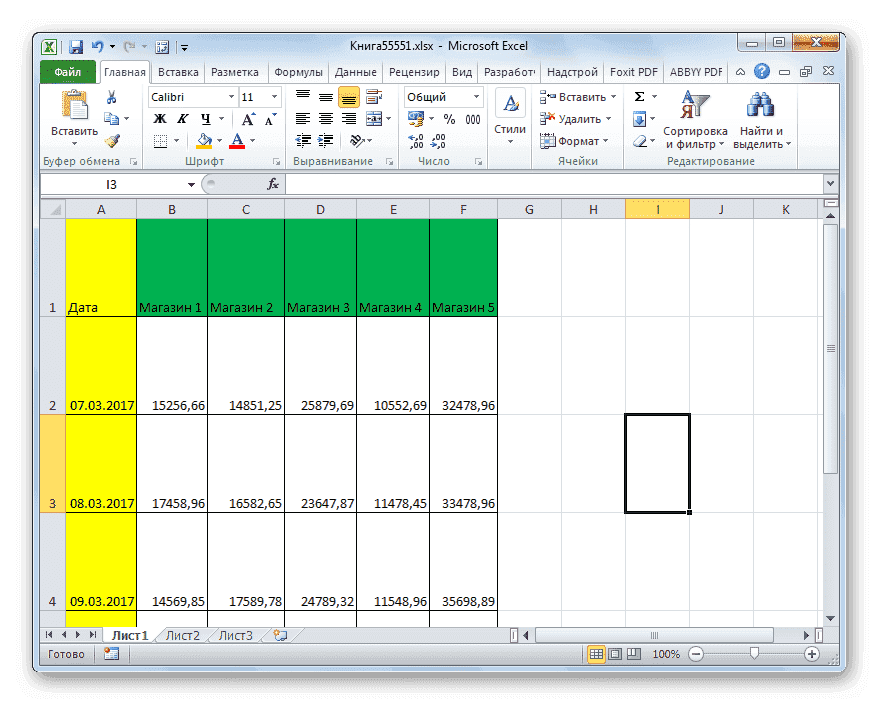The height and width of the screenshot is (705, 879).
Task: Switch to the Вставка ribbon tab
Action: (x=177, y=71)
